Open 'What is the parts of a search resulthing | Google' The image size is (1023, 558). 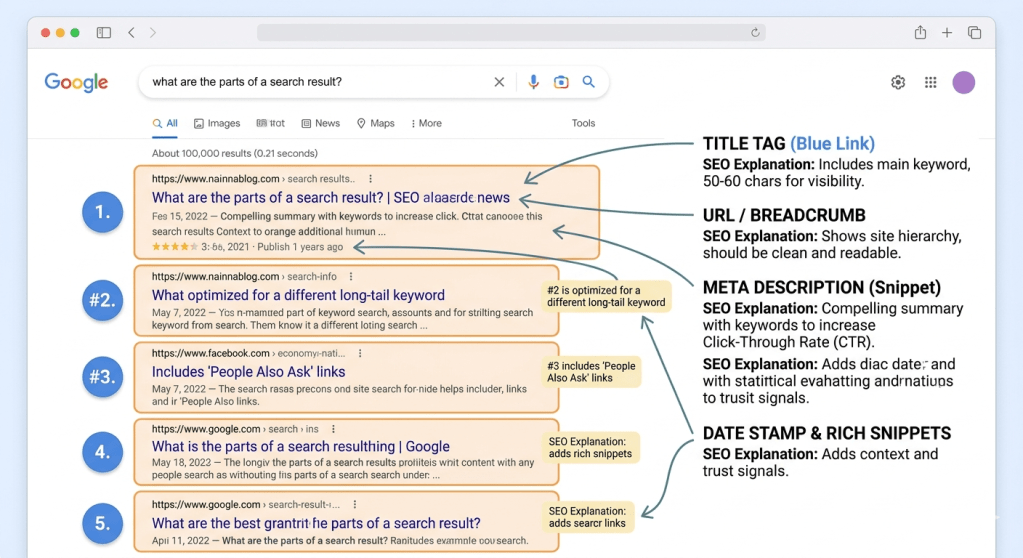[301, 446]
